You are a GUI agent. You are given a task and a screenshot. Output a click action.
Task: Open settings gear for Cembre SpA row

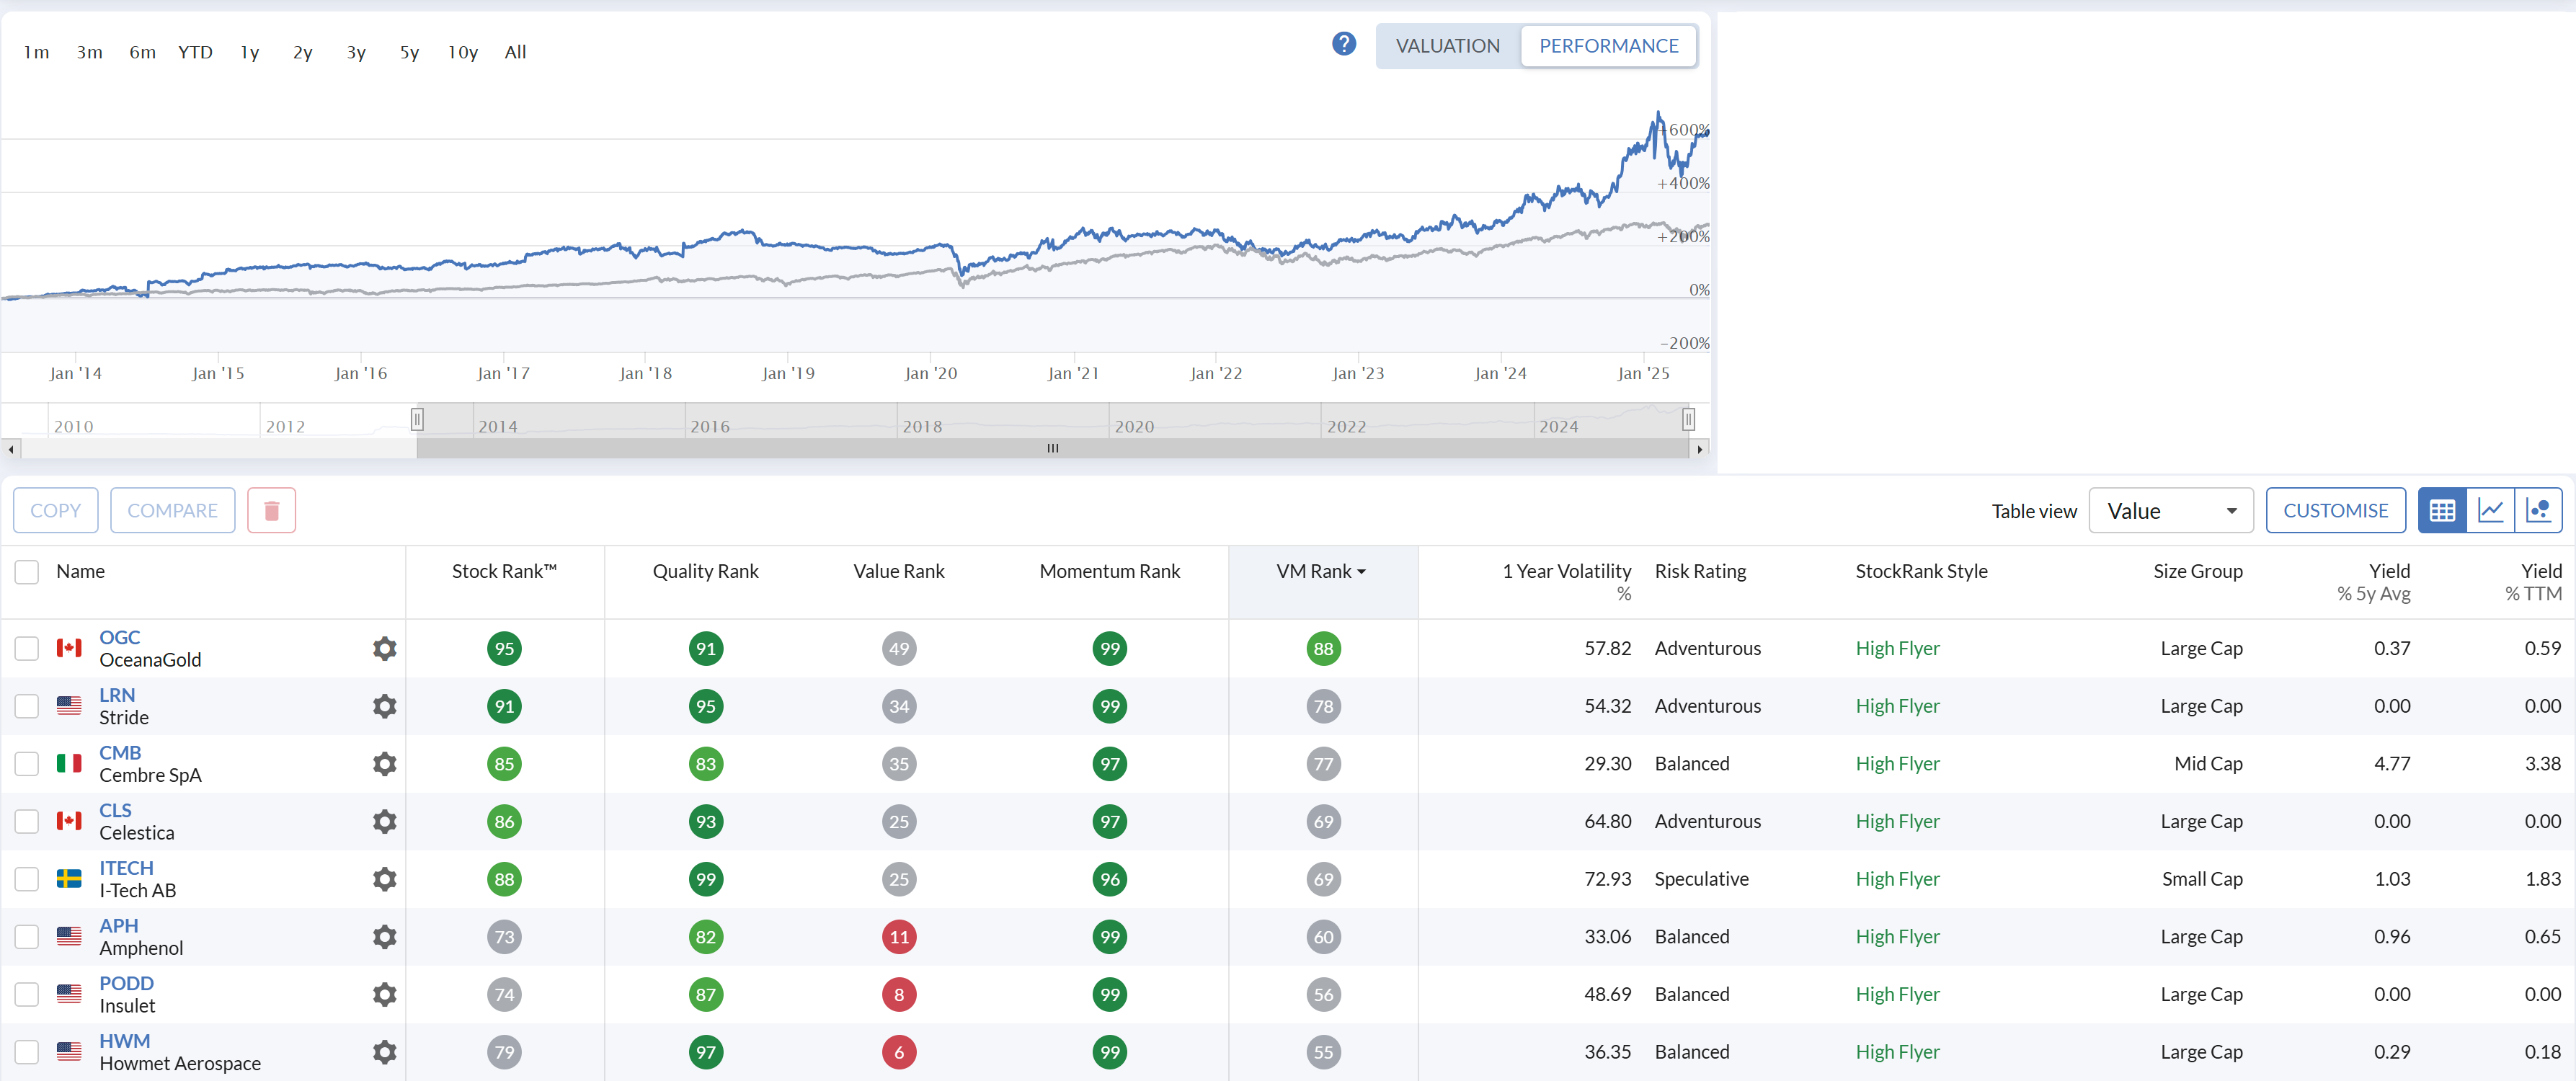pyautogui.click(x=385, y=764)
